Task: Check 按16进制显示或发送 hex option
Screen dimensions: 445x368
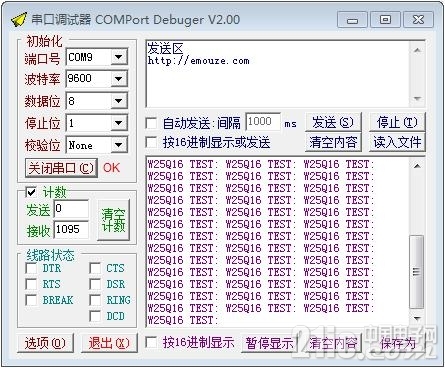Action: 152,143
